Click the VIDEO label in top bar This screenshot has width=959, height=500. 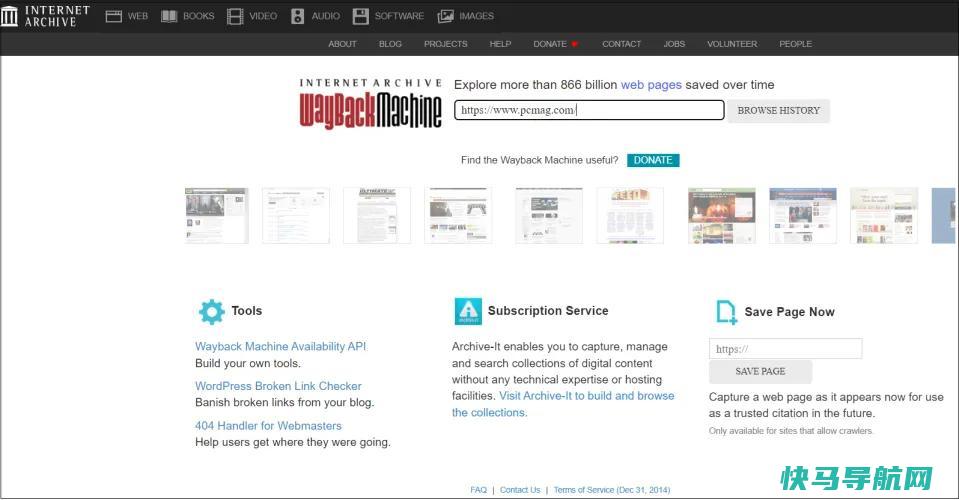[x=263, y=16]
